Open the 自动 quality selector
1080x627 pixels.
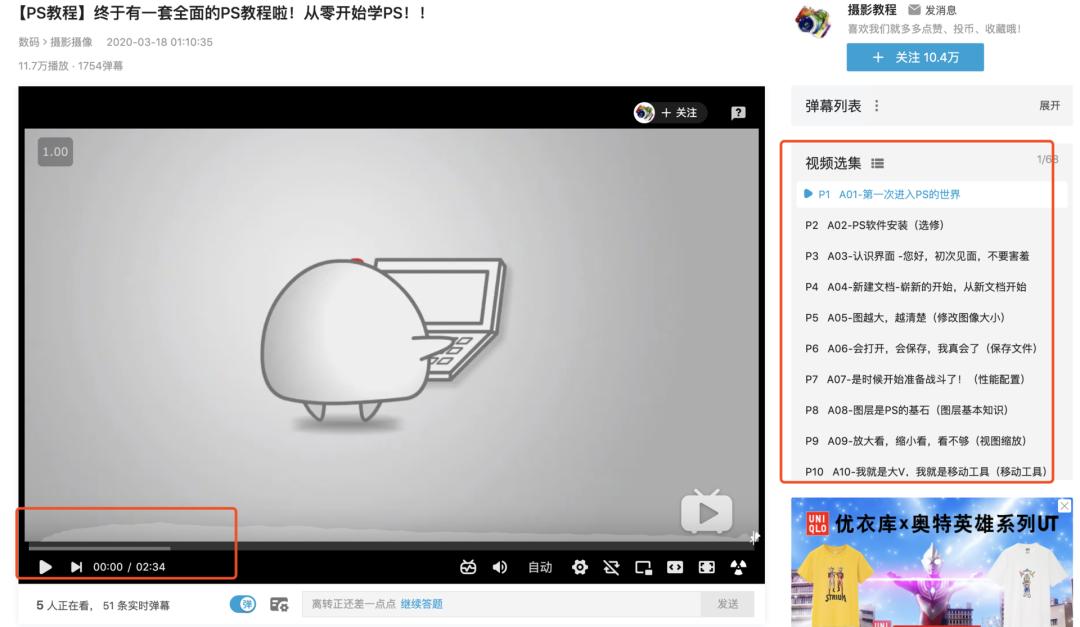(540, 567)
